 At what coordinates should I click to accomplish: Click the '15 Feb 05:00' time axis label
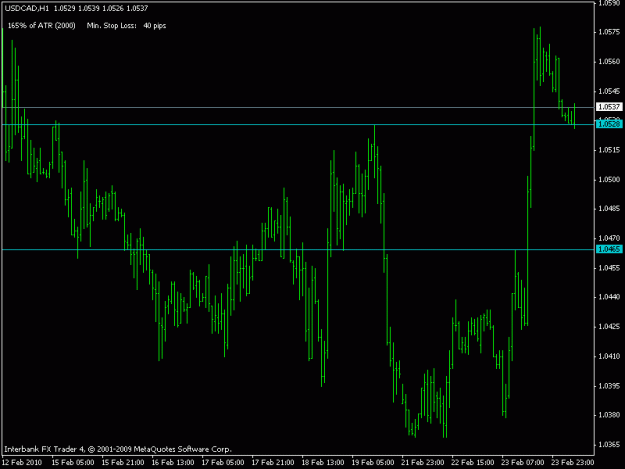(73, 462)
